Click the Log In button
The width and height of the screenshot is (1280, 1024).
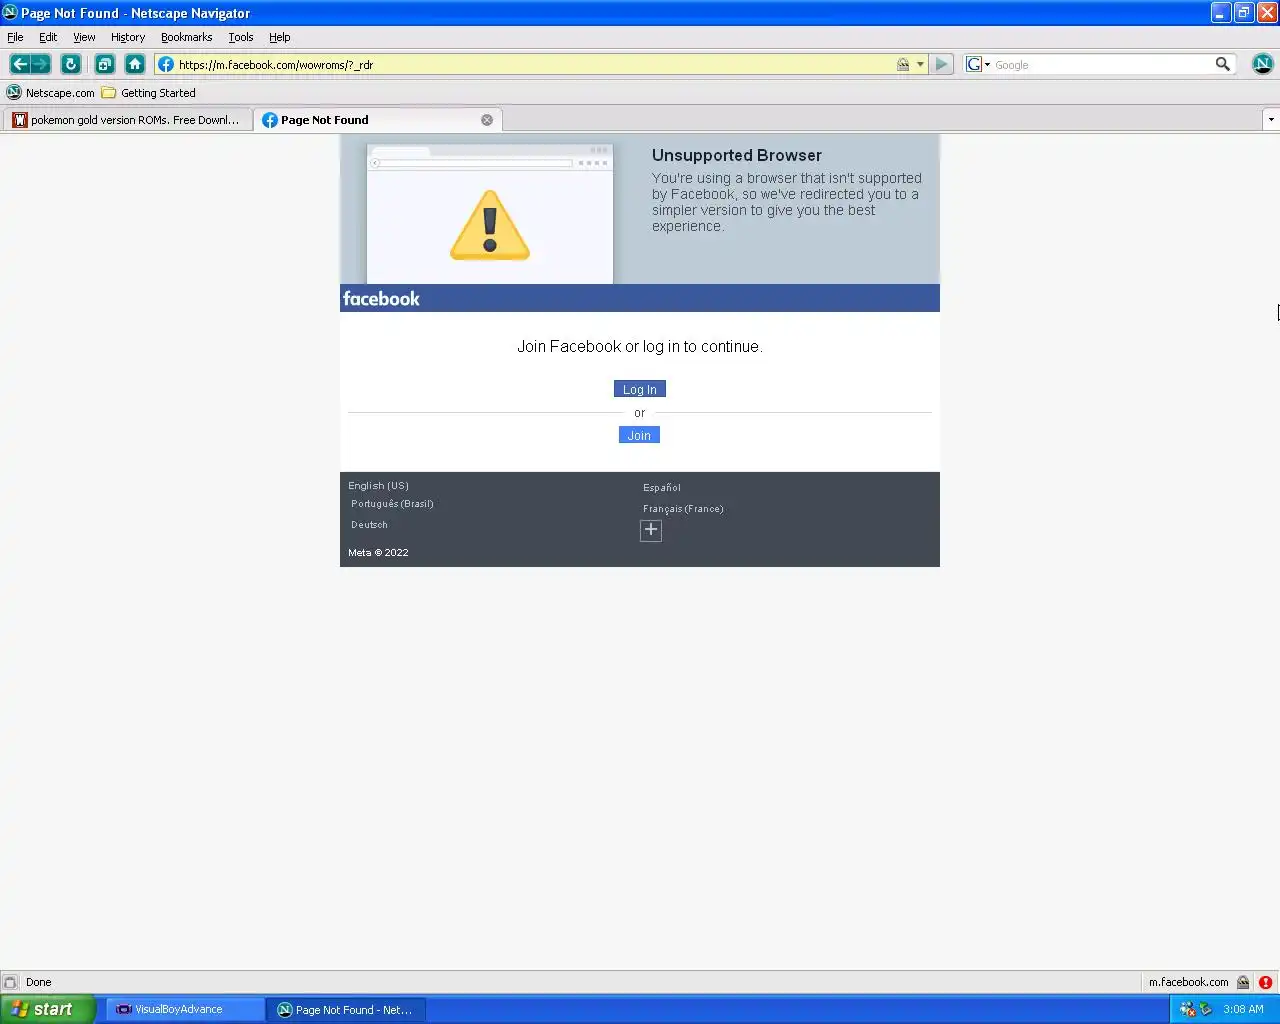(640, 389)
